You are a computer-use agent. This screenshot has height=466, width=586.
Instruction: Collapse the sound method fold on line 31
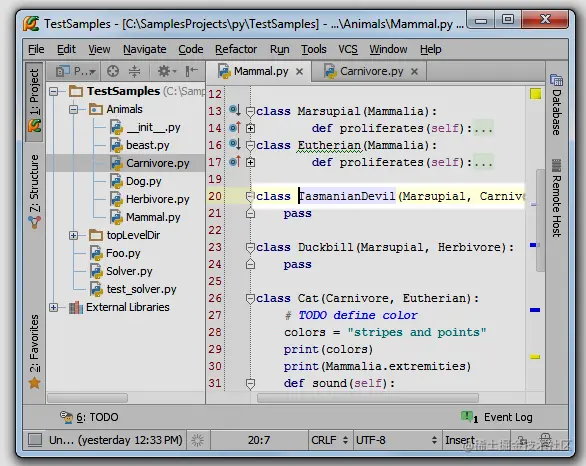250,383
